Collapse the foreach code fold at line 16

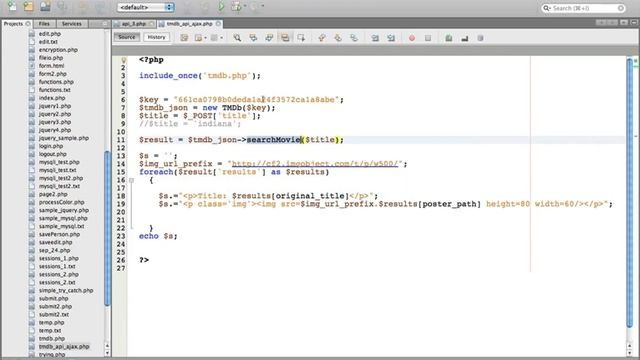click(131, 180)
